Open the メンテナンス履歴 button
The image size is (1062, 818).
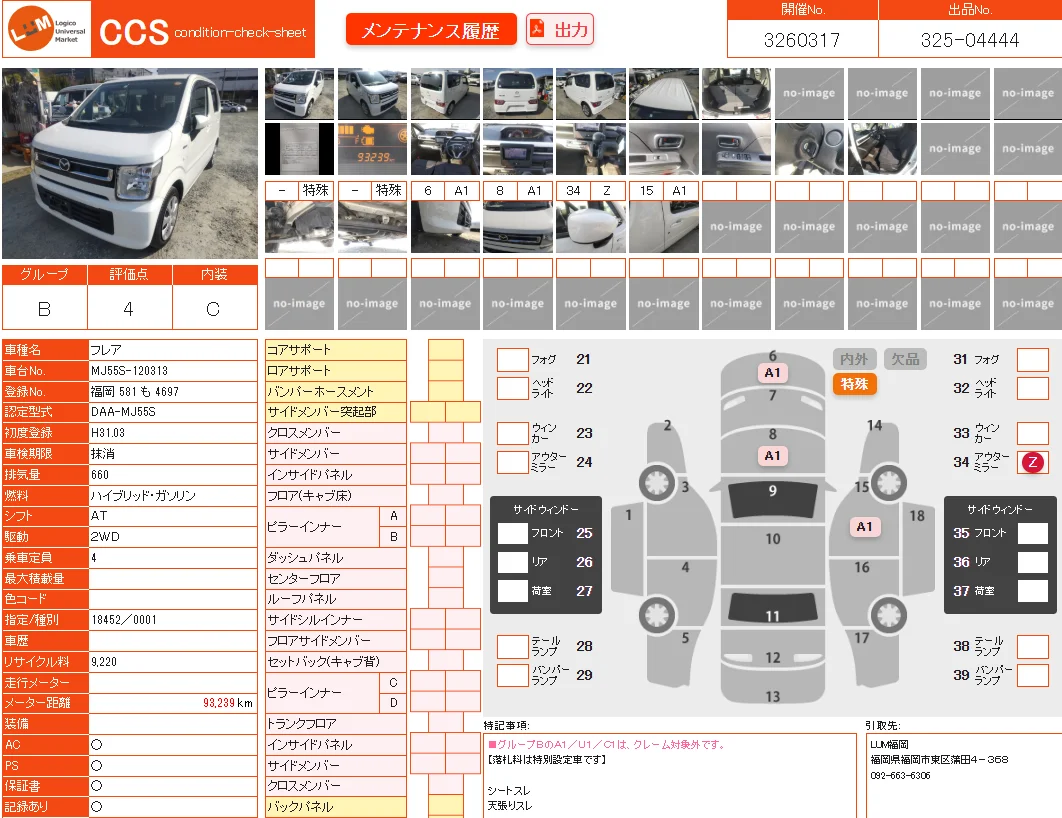[431, 30]
